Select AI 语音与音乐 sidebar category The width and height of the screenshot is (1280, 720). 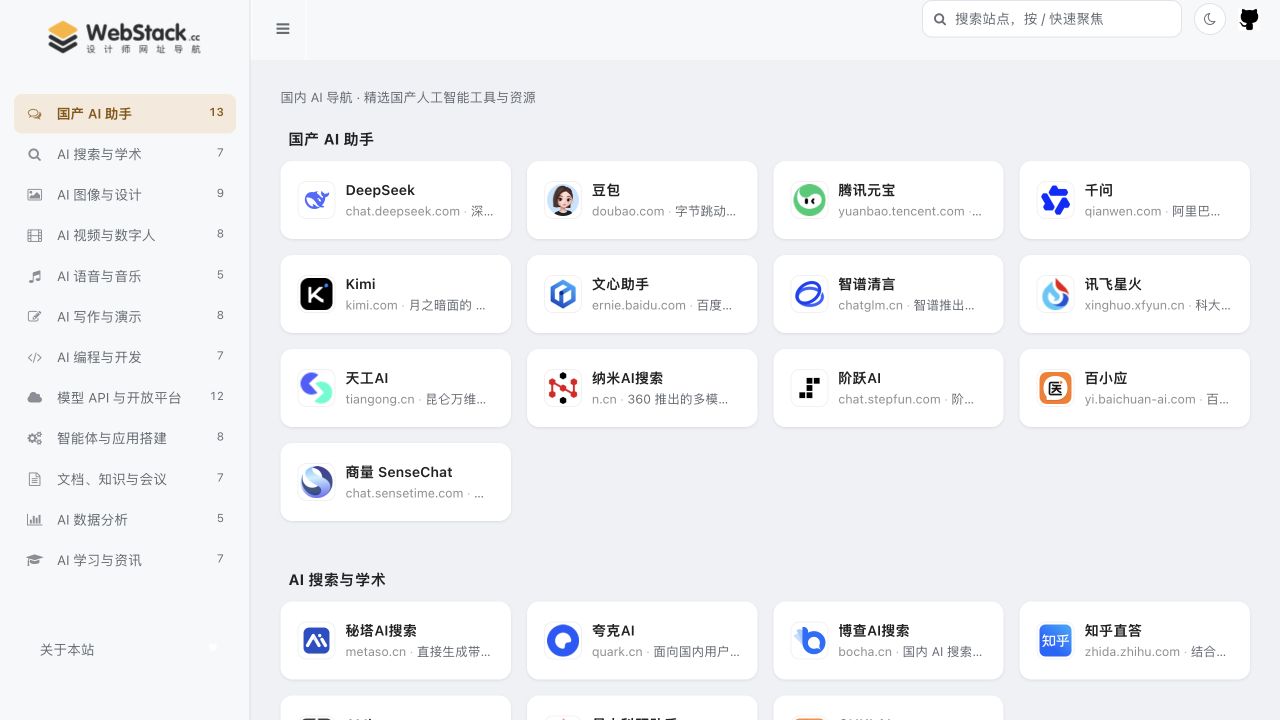coord(125,276)
